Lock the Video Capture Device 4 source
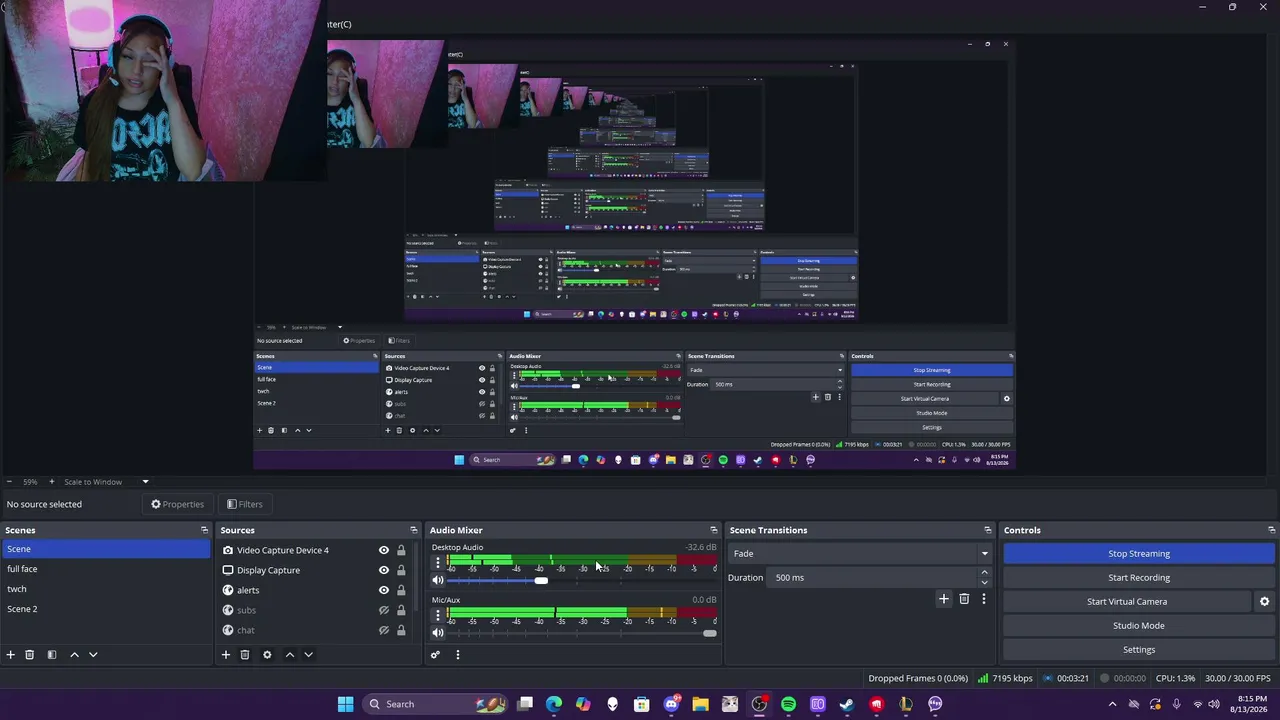This screenshot has width=1280, height=720. coord(401,550)
